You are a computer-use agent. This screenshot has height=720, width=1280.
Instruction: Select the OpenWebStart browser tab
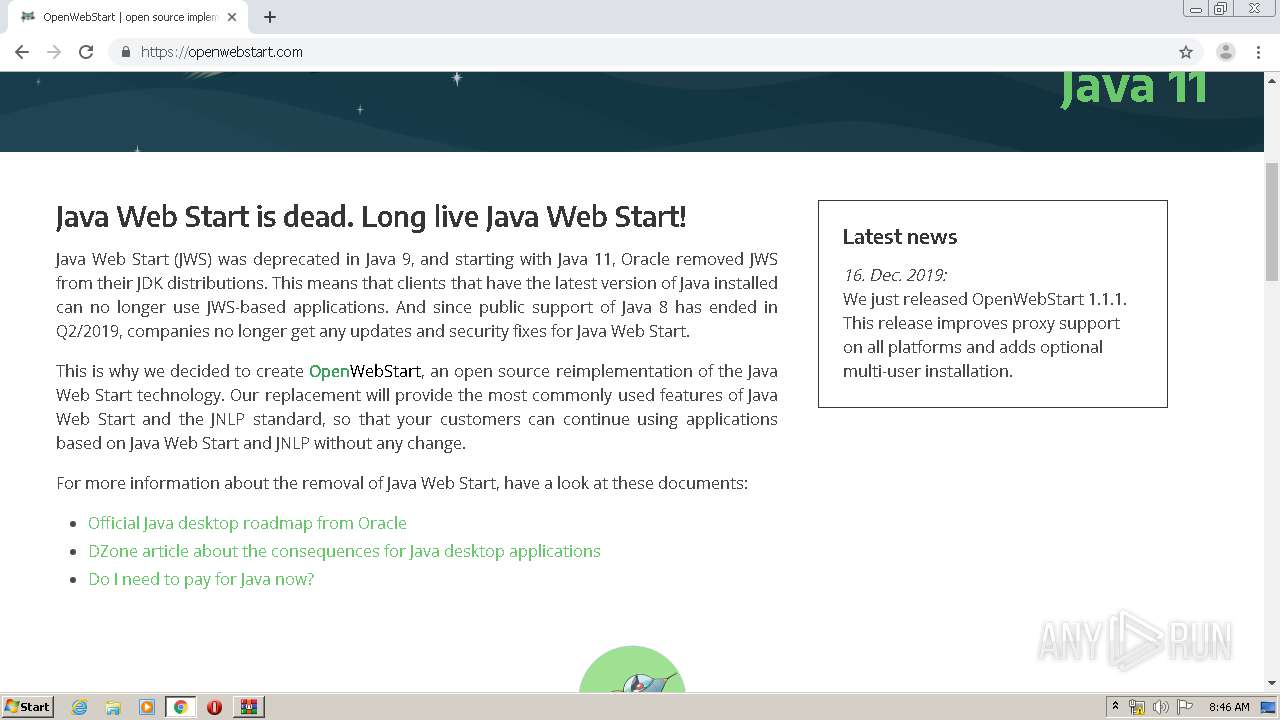point(128,17)
